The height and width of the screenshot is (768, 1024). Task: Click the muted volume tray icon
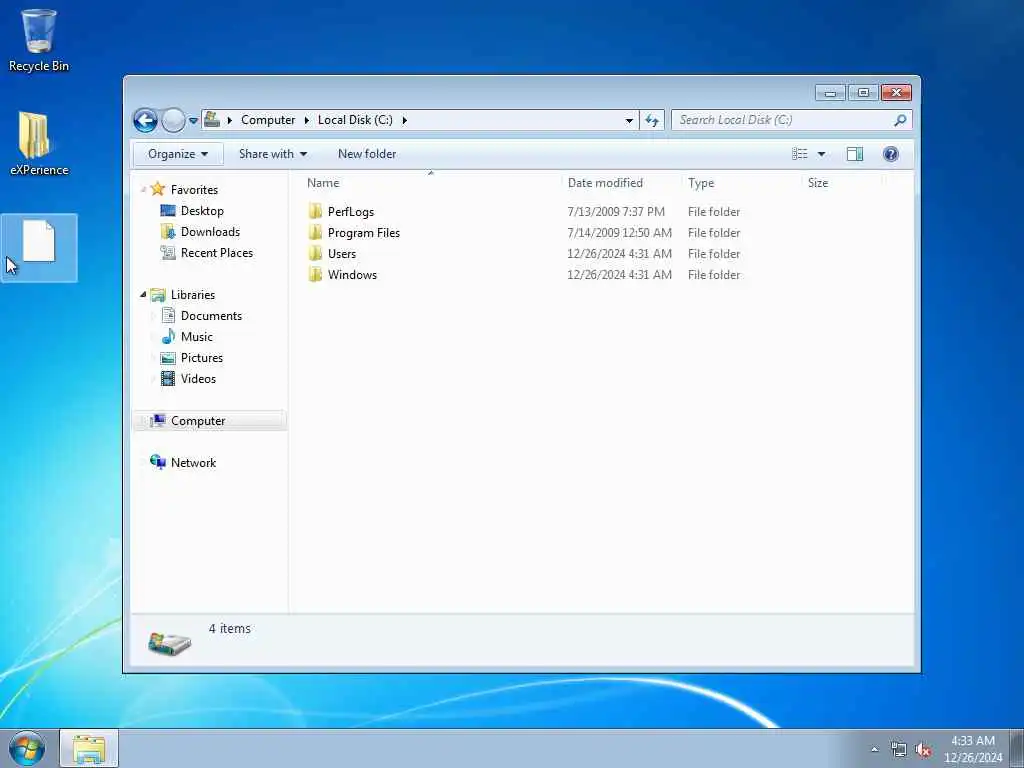coord(923,750)
